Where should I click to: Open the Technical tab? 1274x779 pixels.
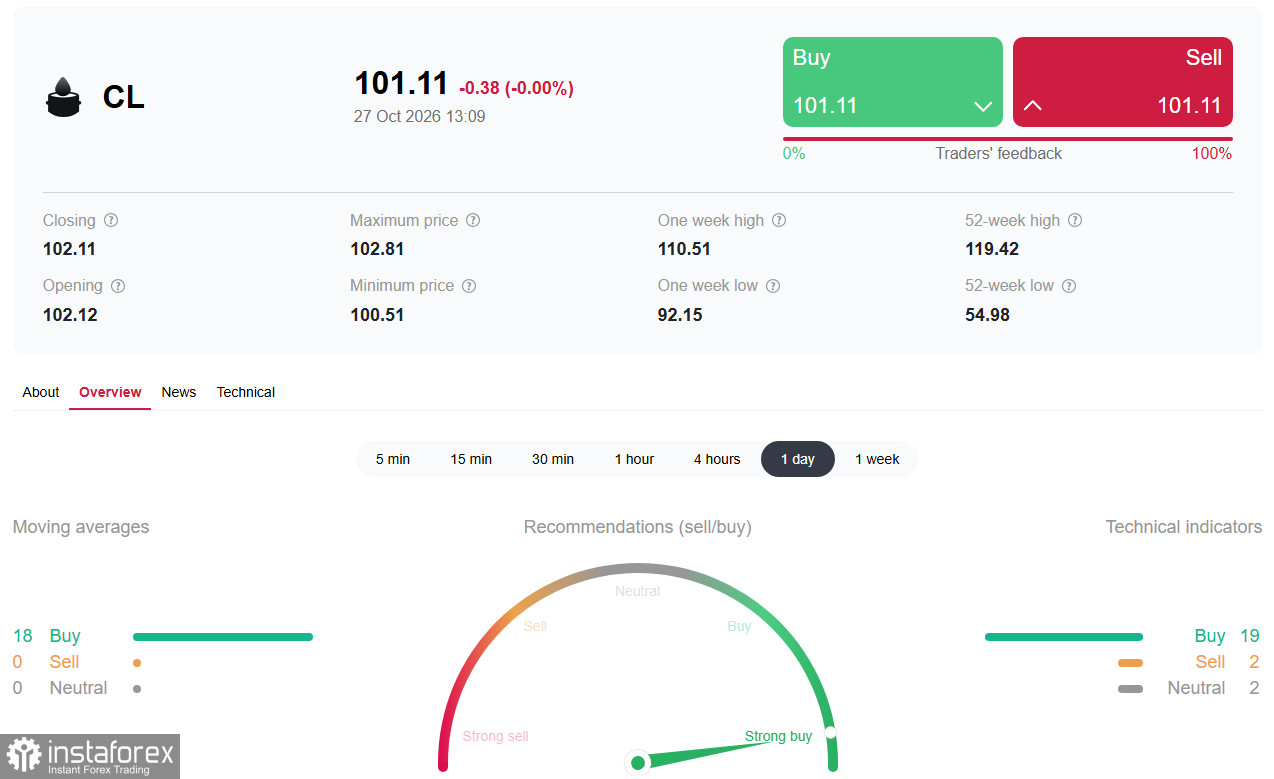tap(246, 392)
